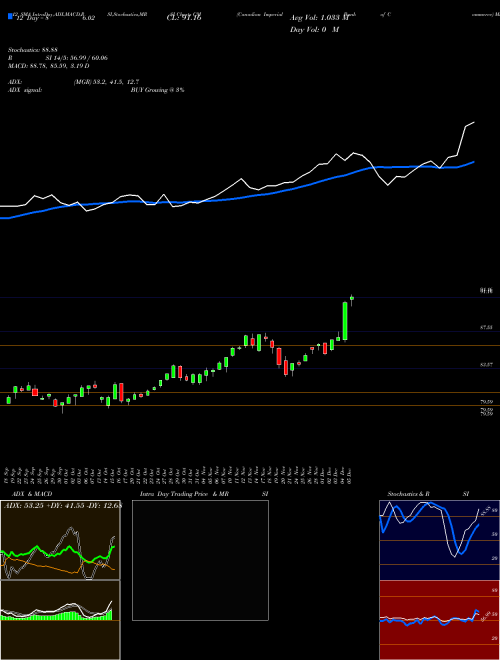Viewport: 500px width, 660px height.
Task: Open the ADX indicator chart panel
Action: (x=60, y=540)
